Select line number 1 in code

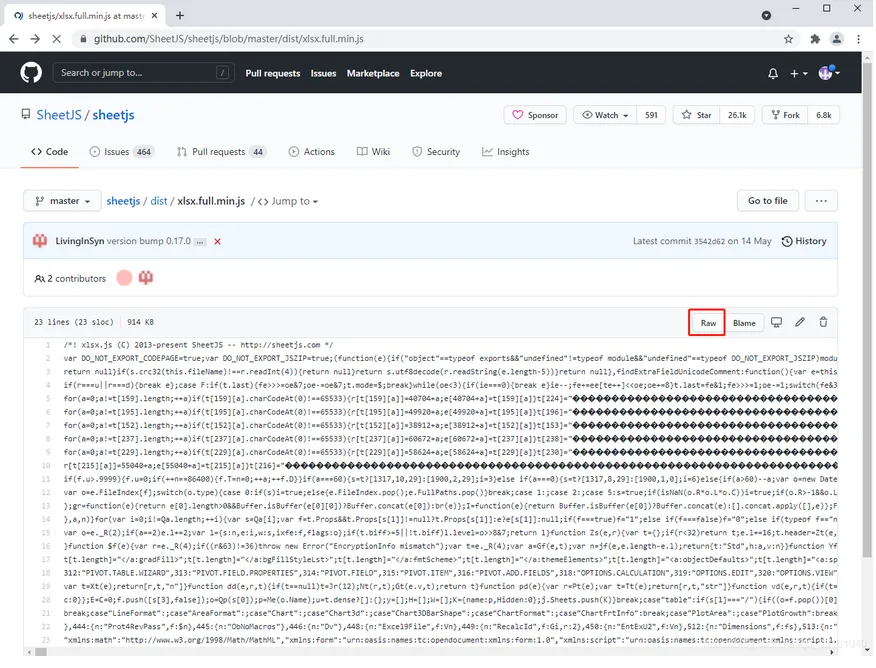[x=48, y=345]
